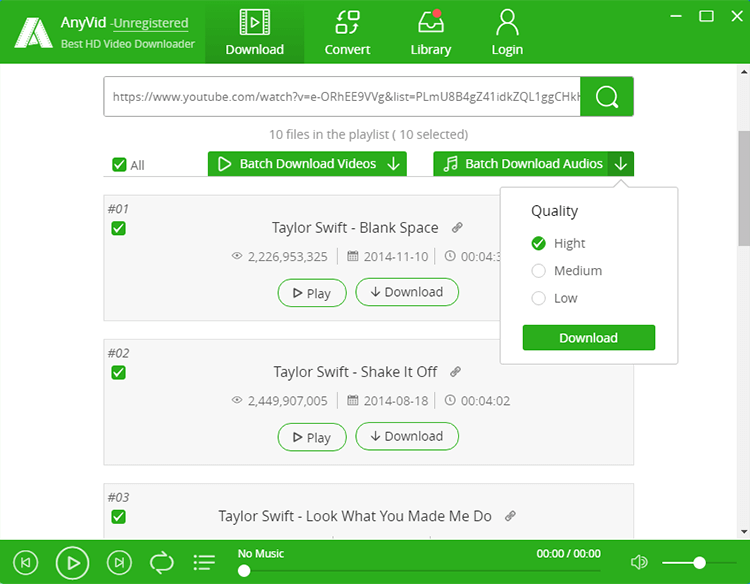Expand the Batch Download Videos arrow
750x584 pixels.
(394, 164)
